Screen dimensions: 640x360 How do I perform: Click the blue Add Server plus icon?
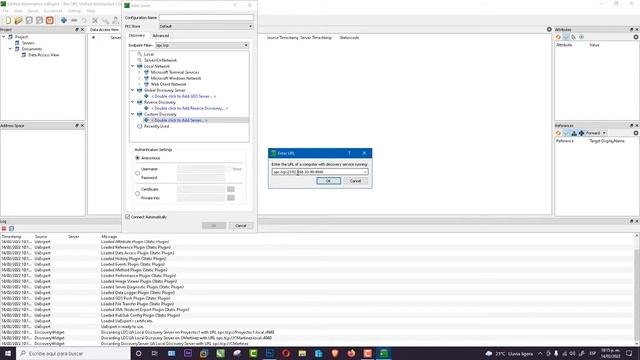click(x=64, y=20)
